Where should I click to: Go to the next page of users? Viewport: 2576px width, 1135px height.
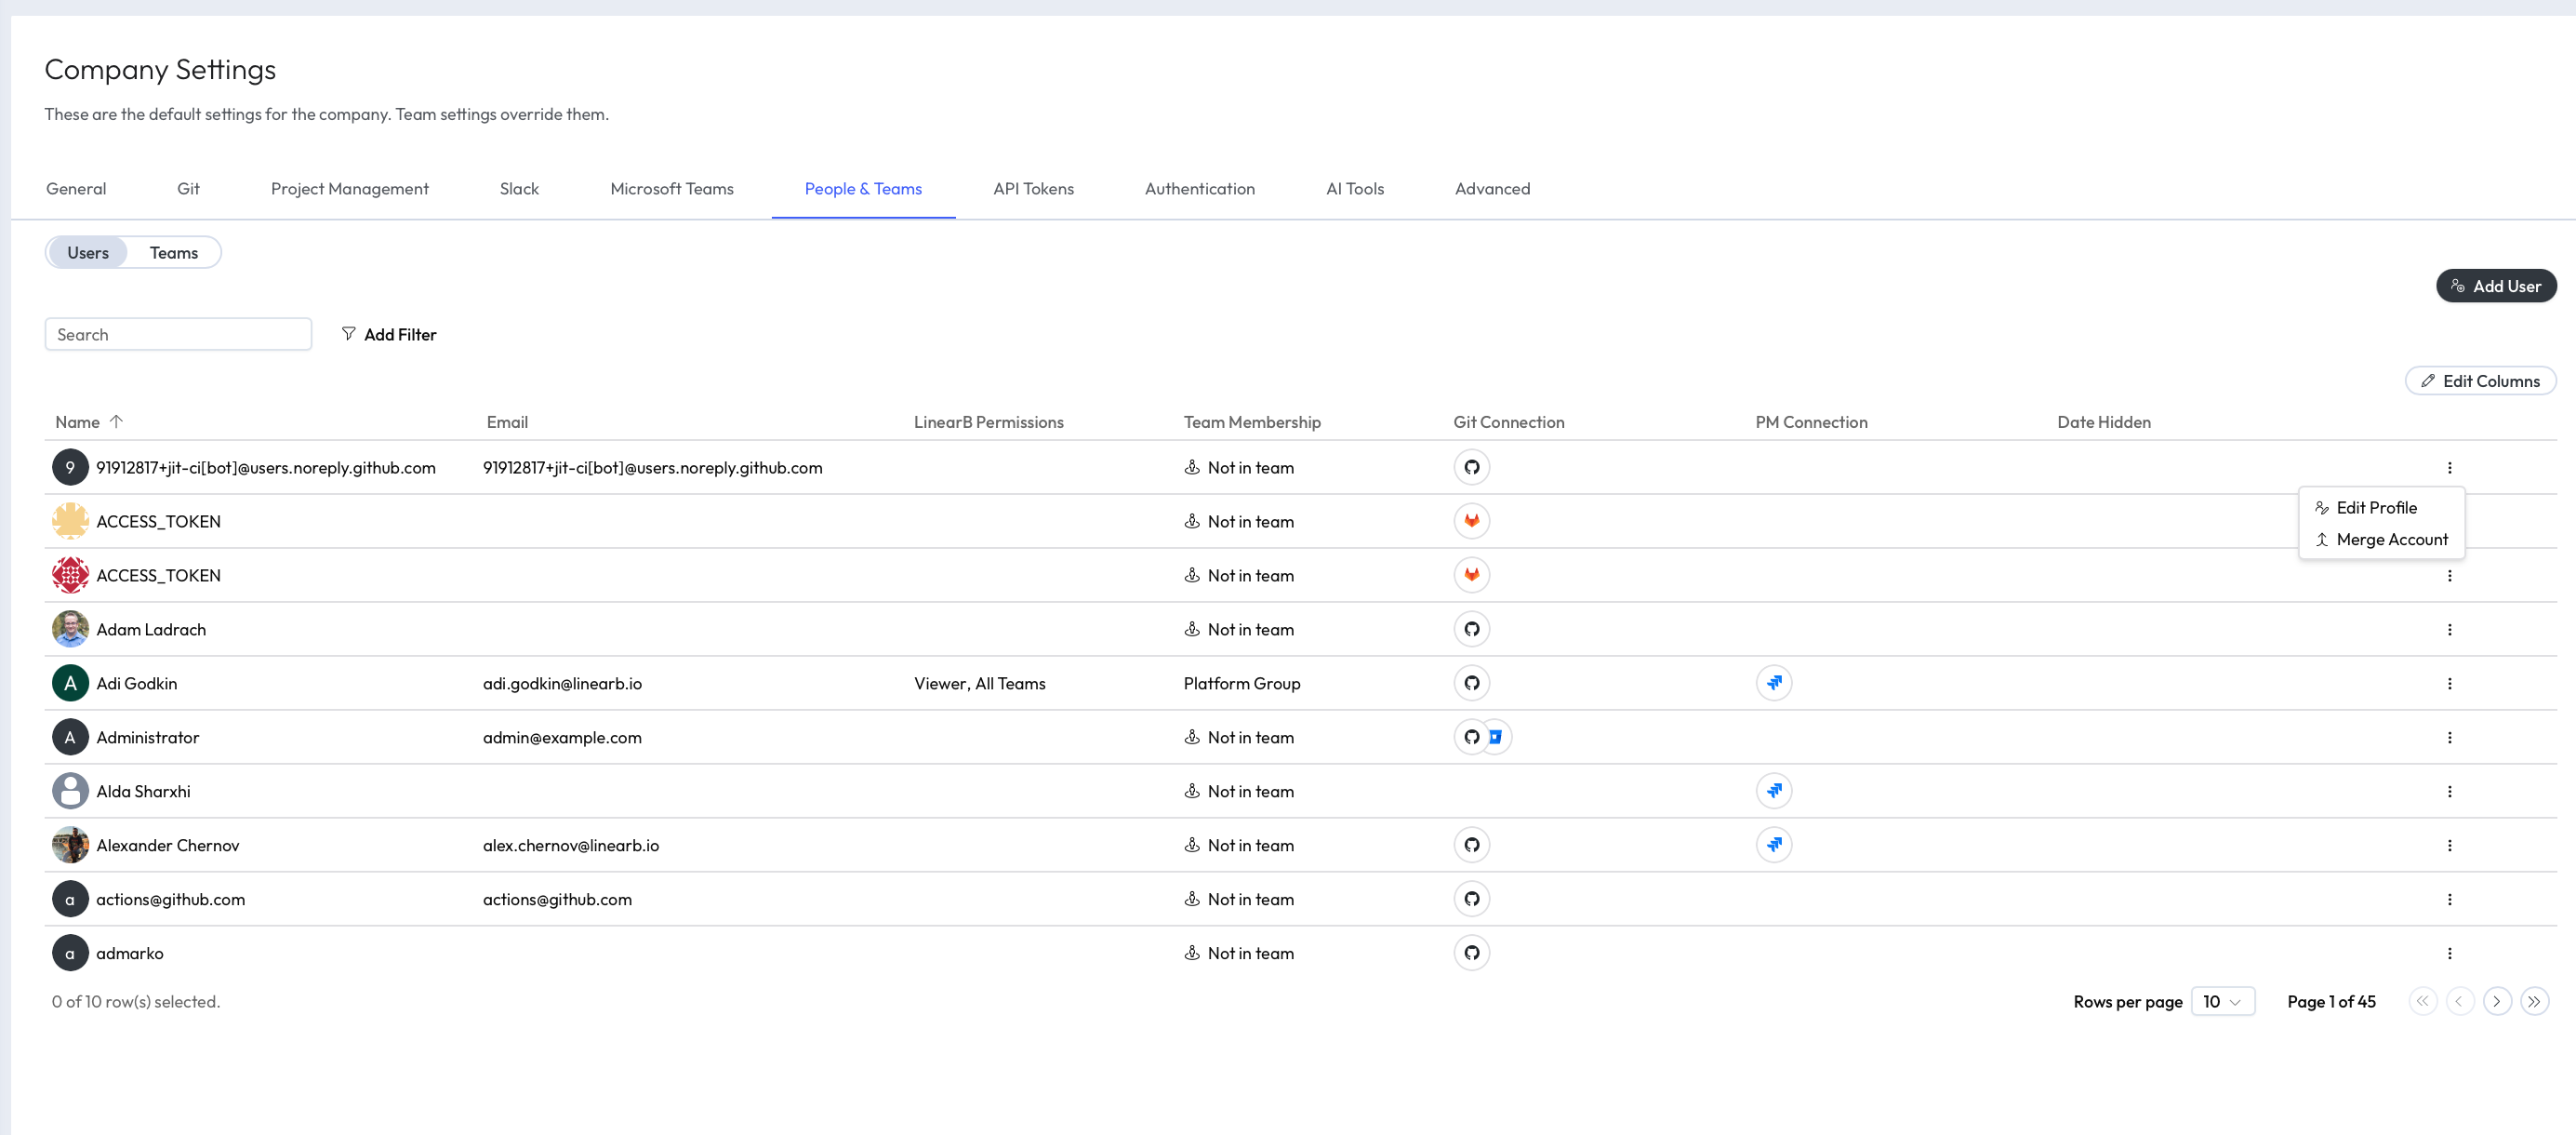pyautogui.click(x=2496, y=1001)
